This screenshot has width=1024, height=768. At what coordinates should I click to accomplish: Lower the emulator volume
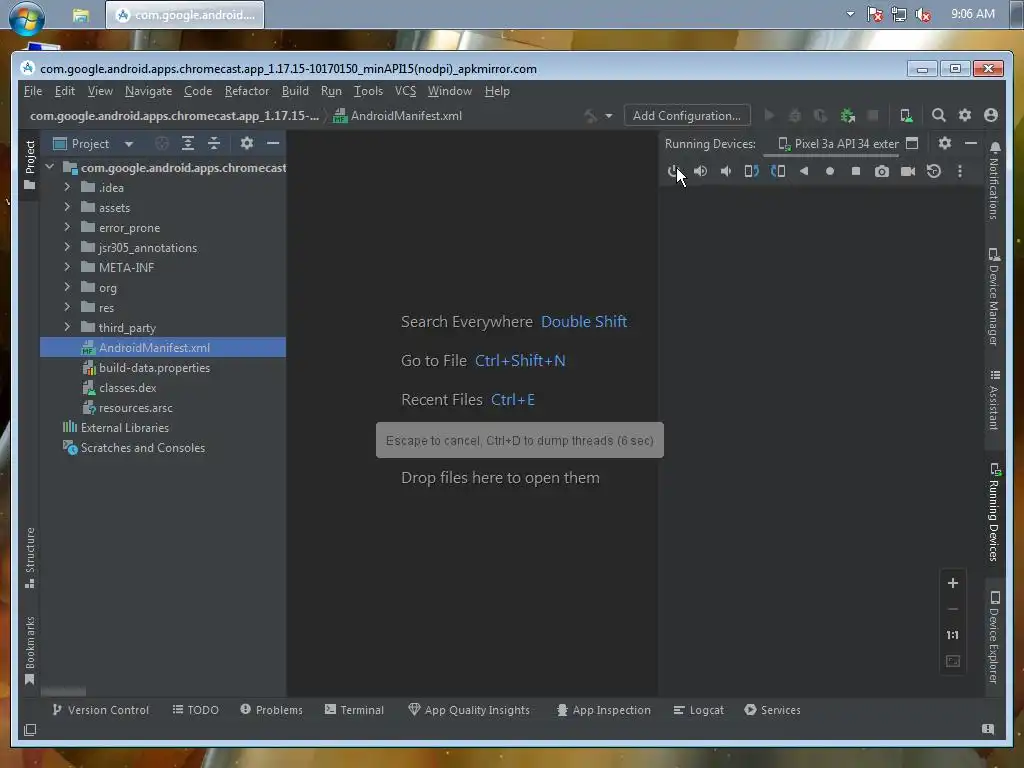click(726, 171)
